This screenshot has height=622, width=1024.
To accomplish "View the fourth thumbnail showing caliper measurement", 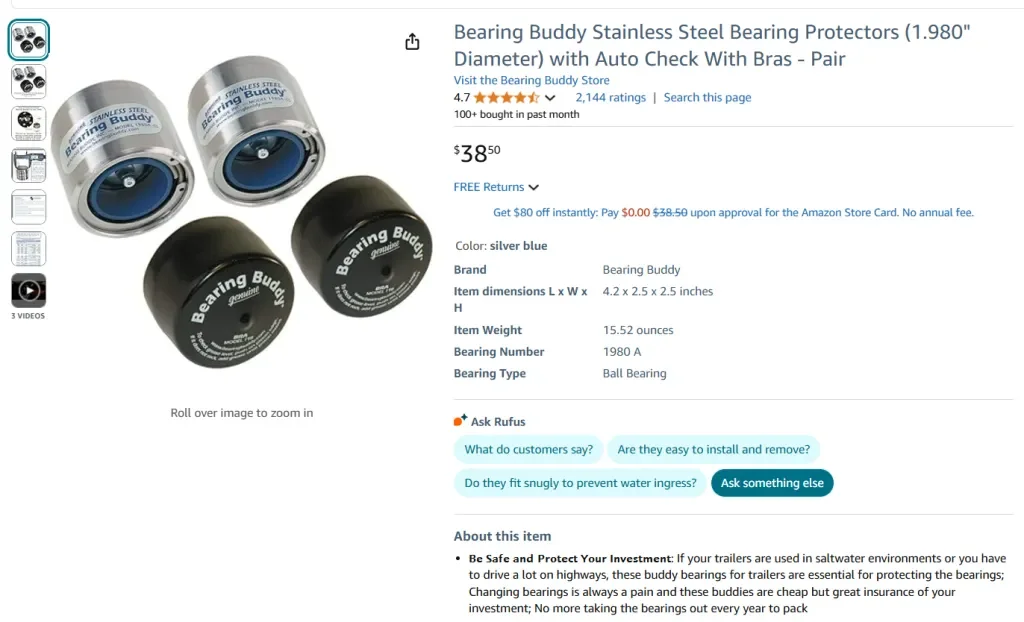I will (x=28, y=165).
